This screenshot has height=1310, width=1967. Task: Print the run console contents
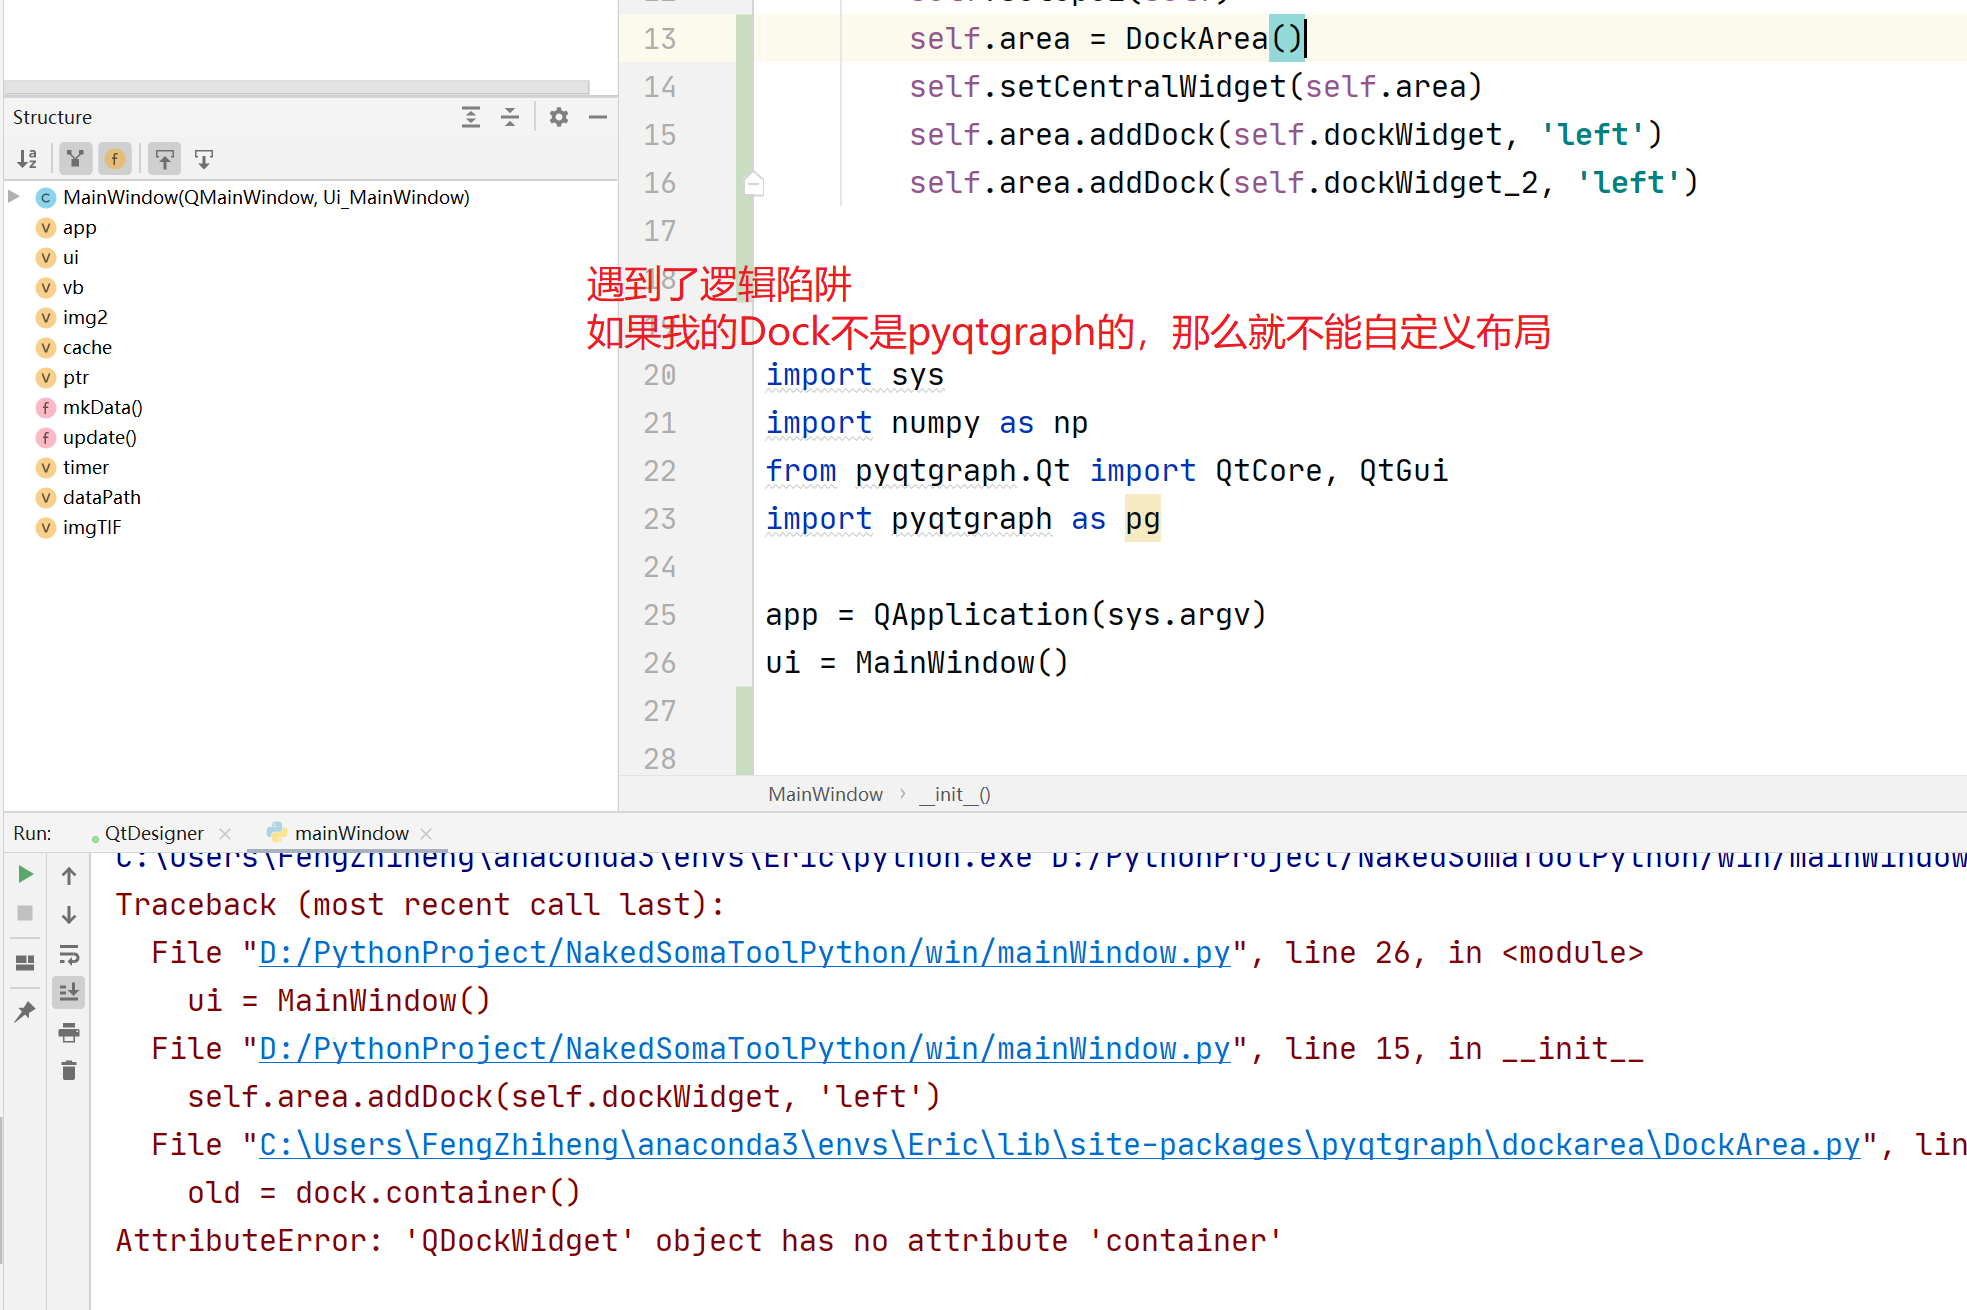tap(68, 1032)
